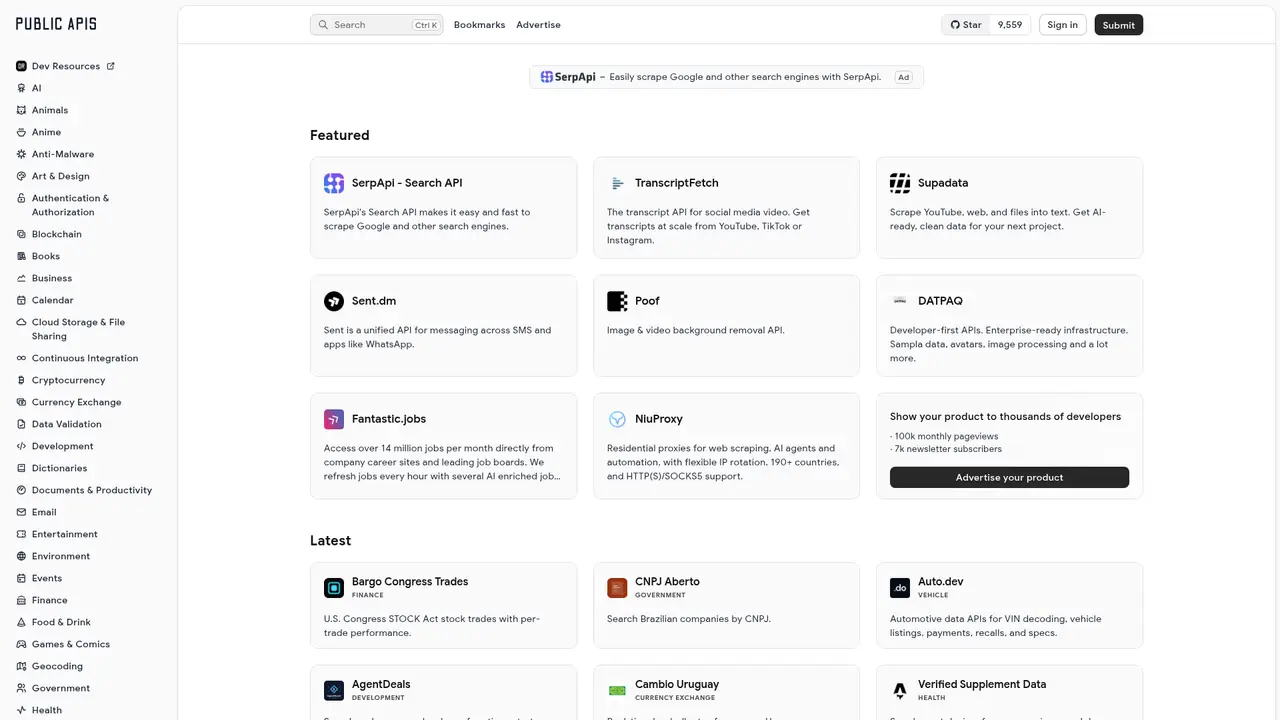Click the DATPAQ logo icon
Screen dimensions: 1280x720
point(900,301)
